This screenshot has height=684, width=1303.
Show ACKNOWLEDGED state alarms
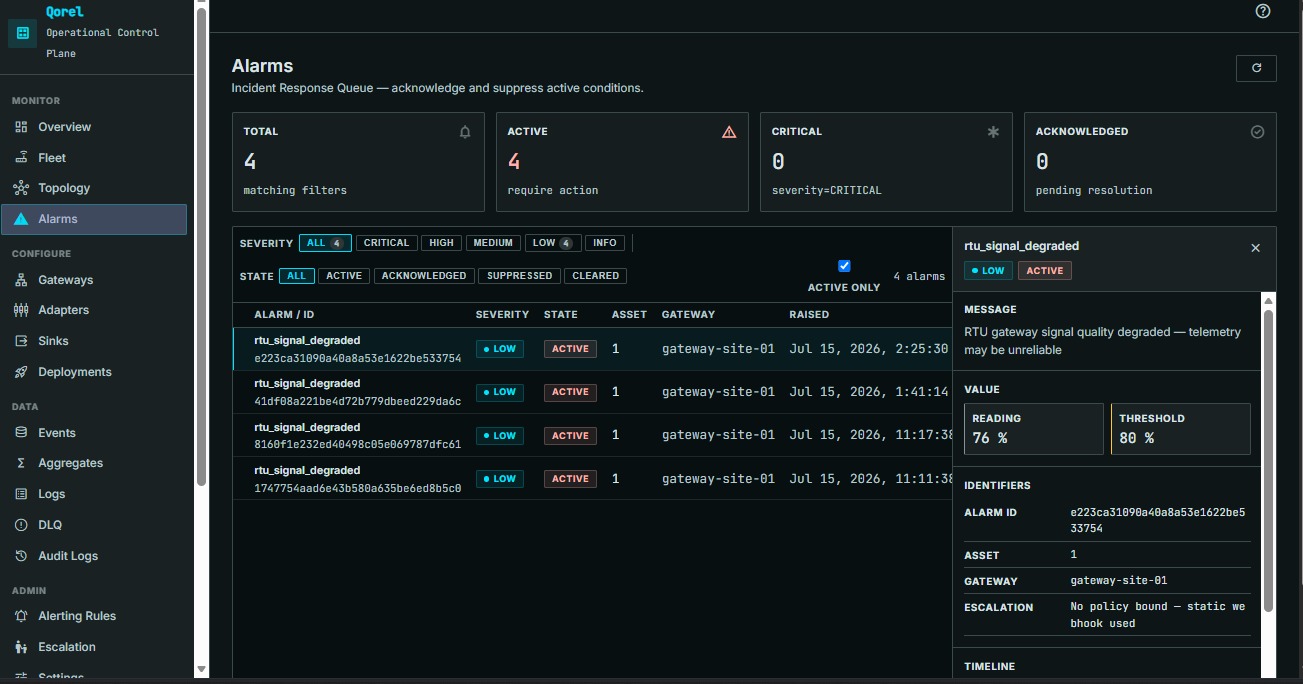tap(424, 276)
